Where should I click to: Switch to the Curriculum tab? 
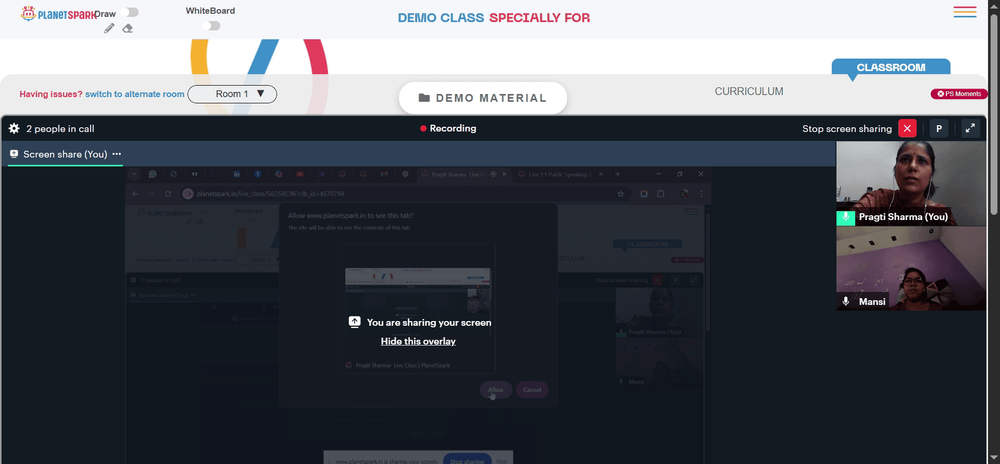(749, 91)
